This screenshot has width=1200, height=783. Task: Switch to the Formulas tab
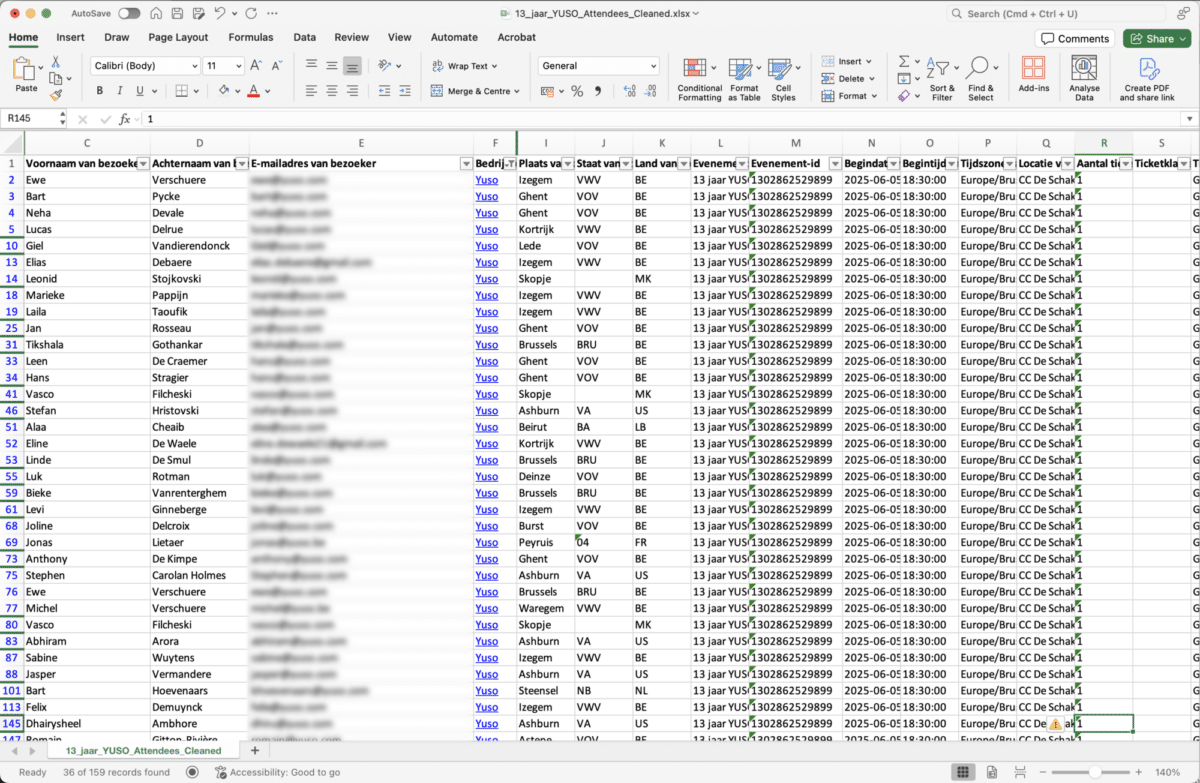(x=250, y=37)
